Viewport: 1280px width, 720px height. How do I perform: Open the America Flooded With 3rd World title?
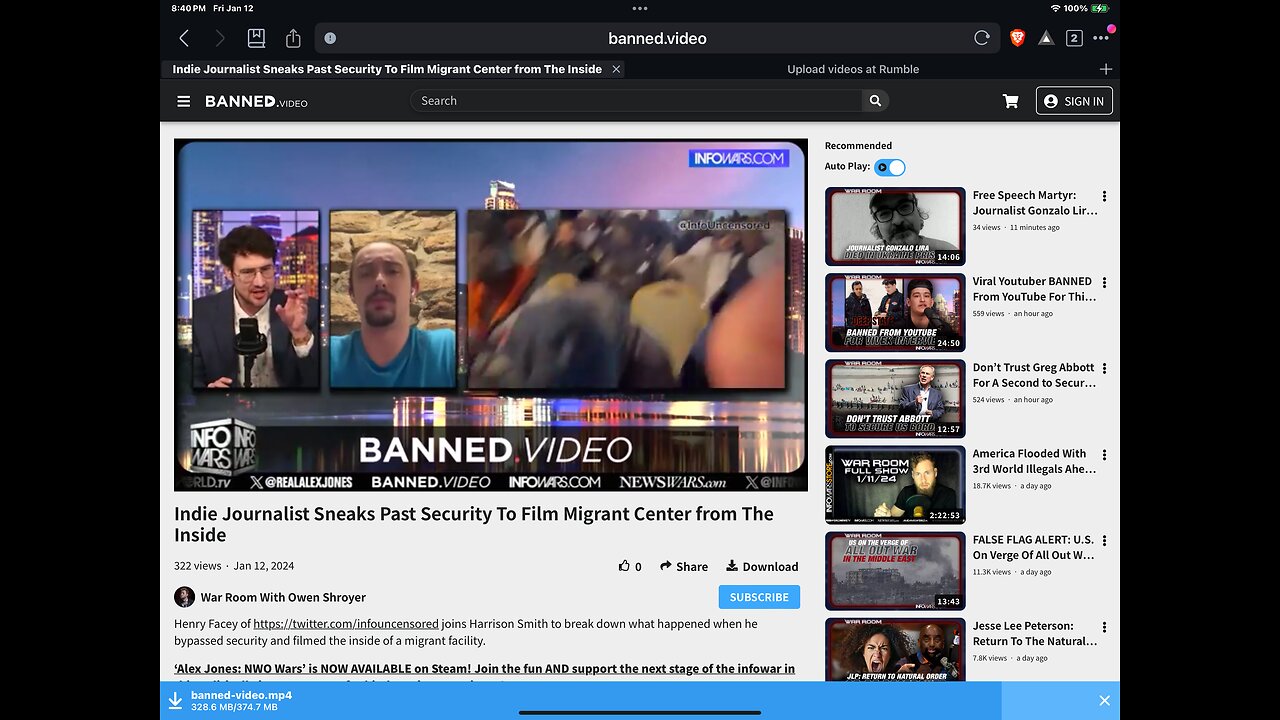pyautogui.click(x=1034, y=461)
